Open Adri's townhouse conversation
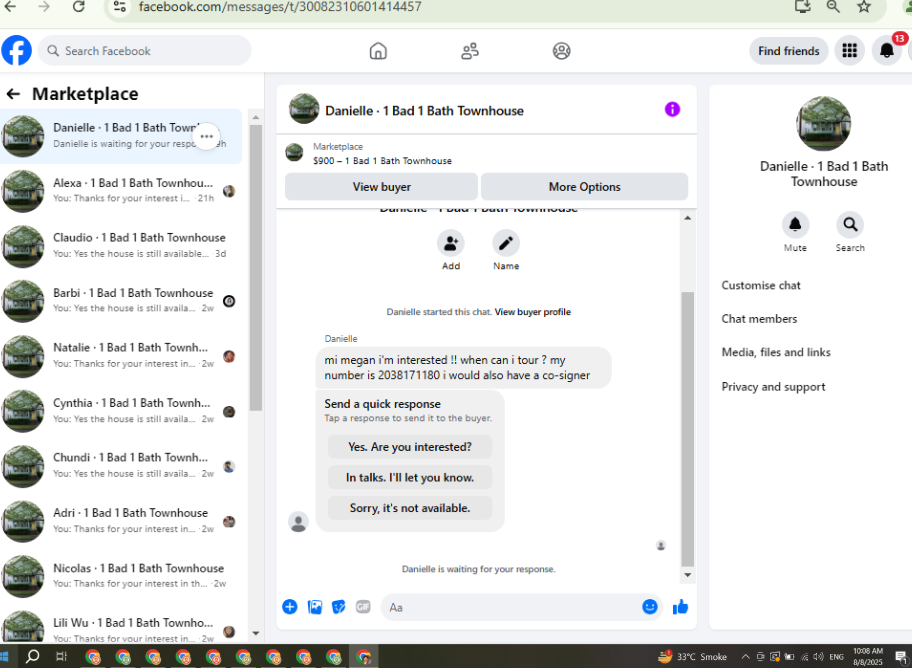The height and width of the screenshot is (668, 912). click(121, 521)
